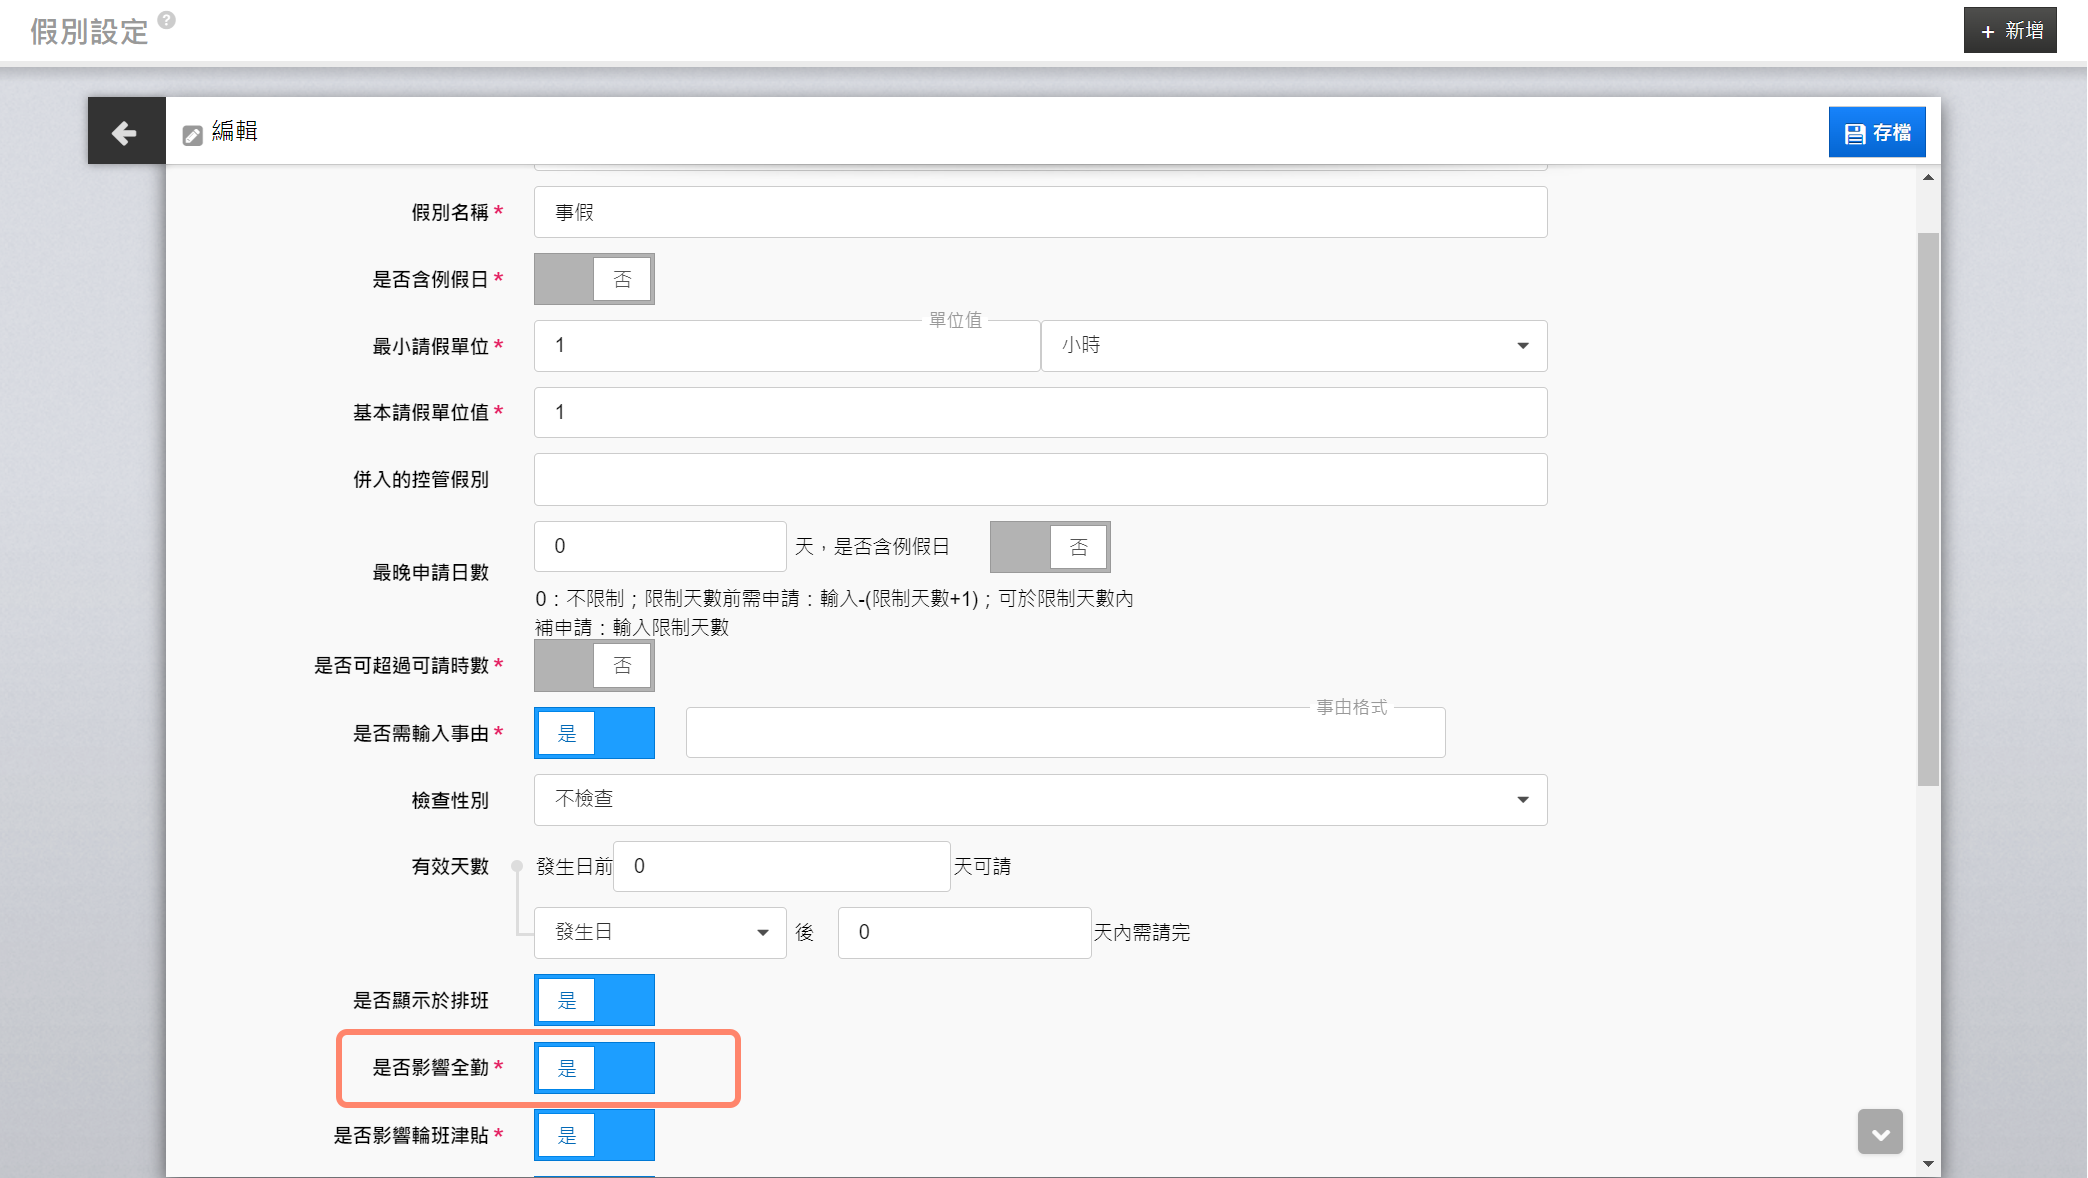
Task: Toggle 是否含例假日 switch
Action: tap(594, 279)
